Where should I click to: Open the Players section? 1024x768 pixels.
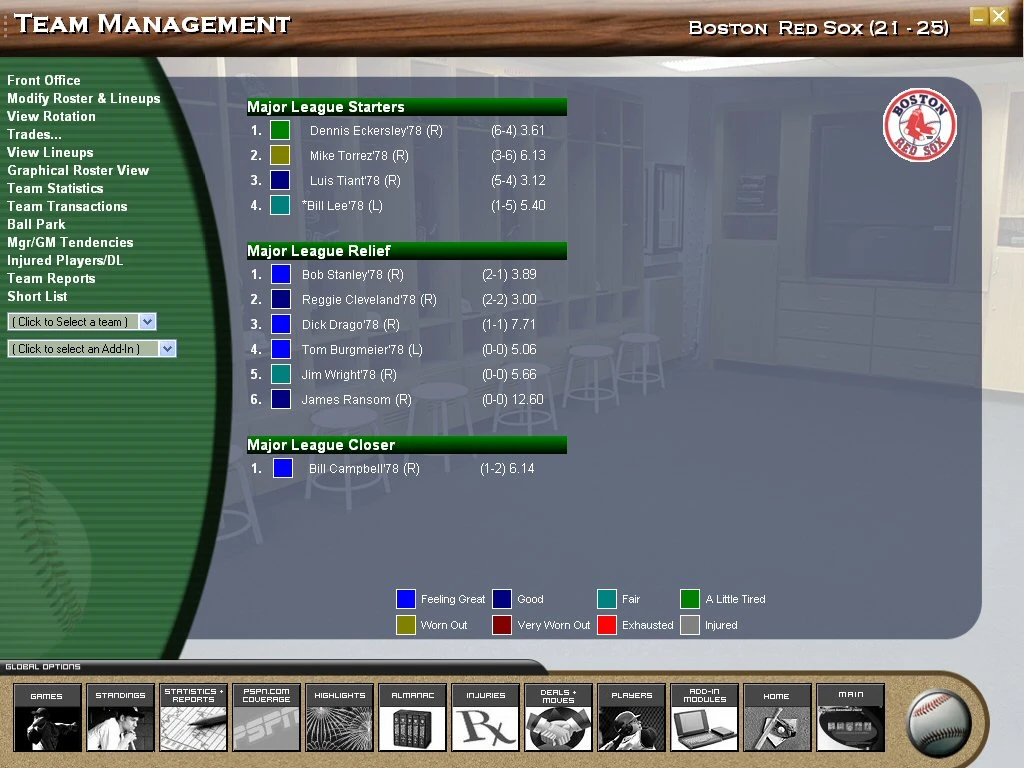(x=632, y=717)
